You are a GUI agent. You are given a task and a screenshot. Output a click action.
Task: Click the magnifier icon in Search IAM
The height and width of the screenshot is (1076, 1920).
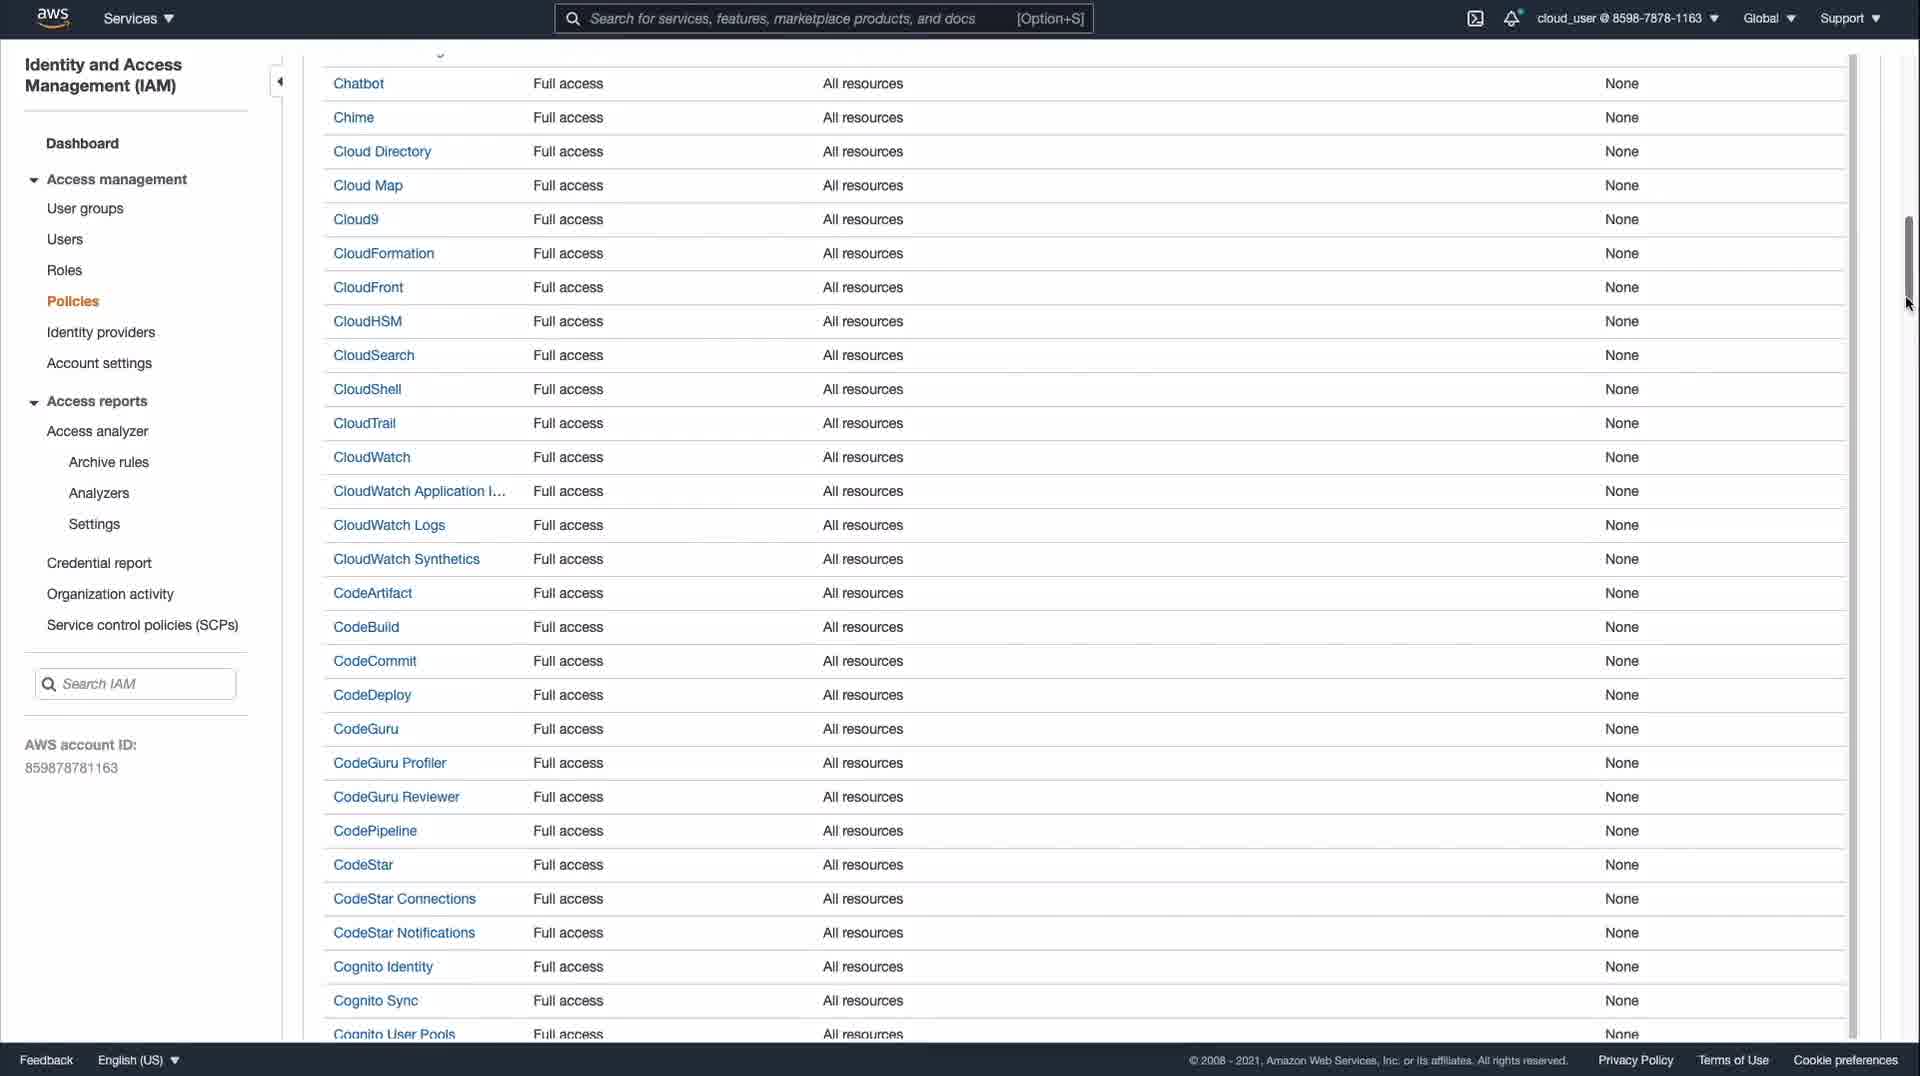point(48,684)
